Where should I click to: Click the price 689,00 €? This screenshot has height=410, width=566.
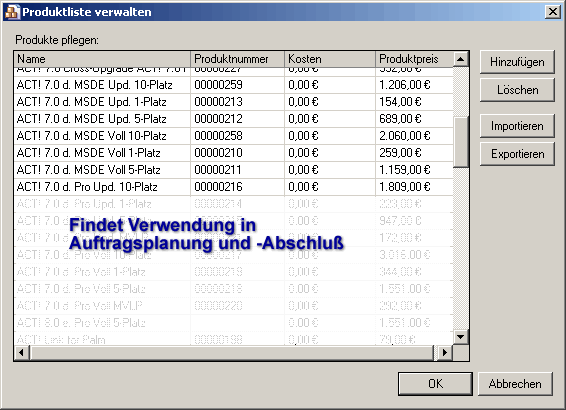click(x=400, y=119)
